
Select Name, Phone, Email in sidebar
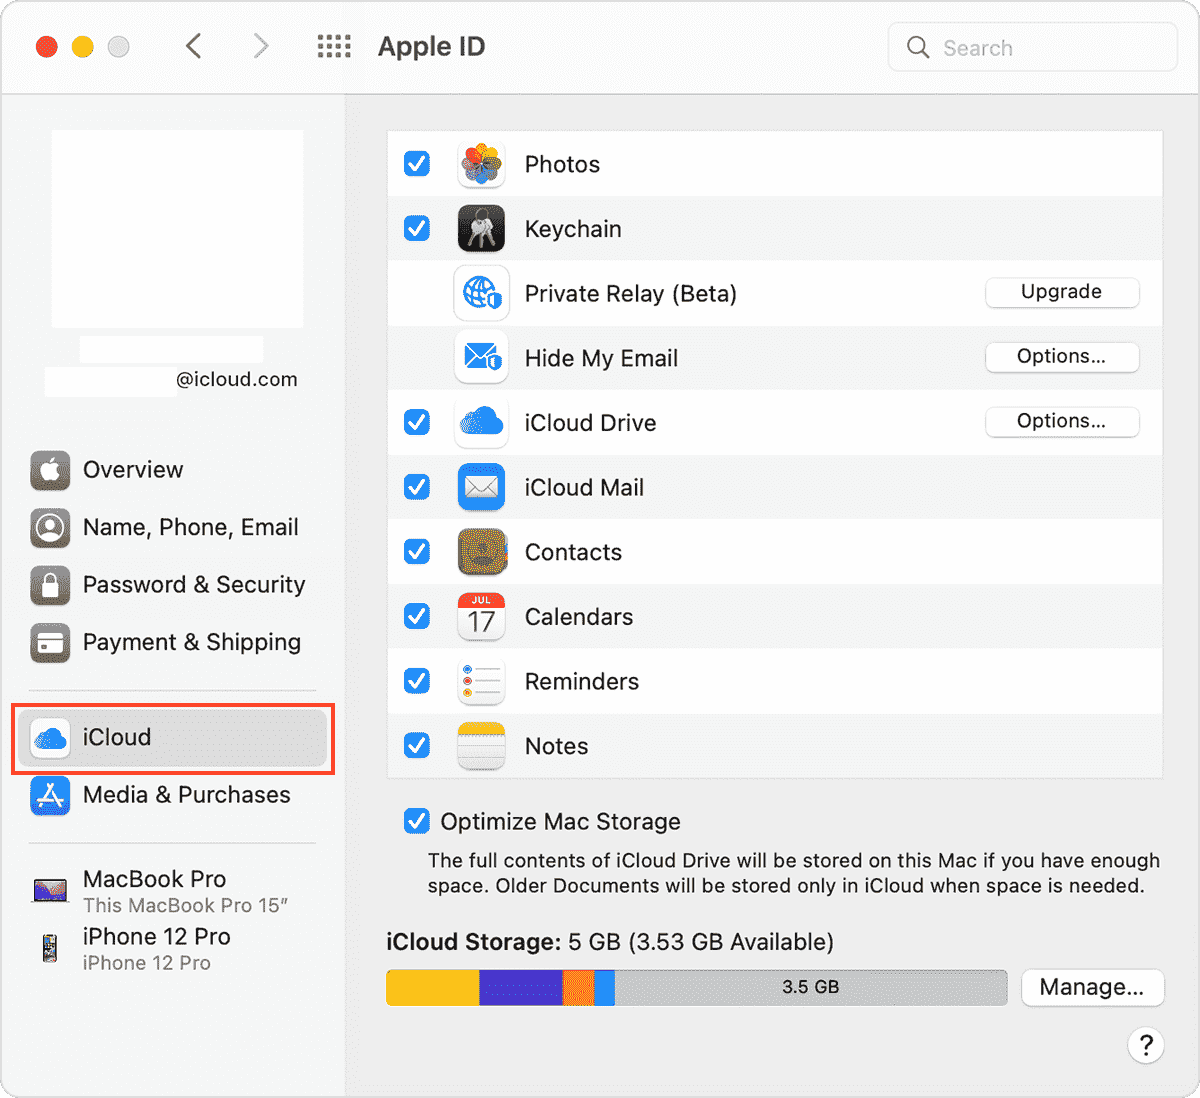pos(172,528)
